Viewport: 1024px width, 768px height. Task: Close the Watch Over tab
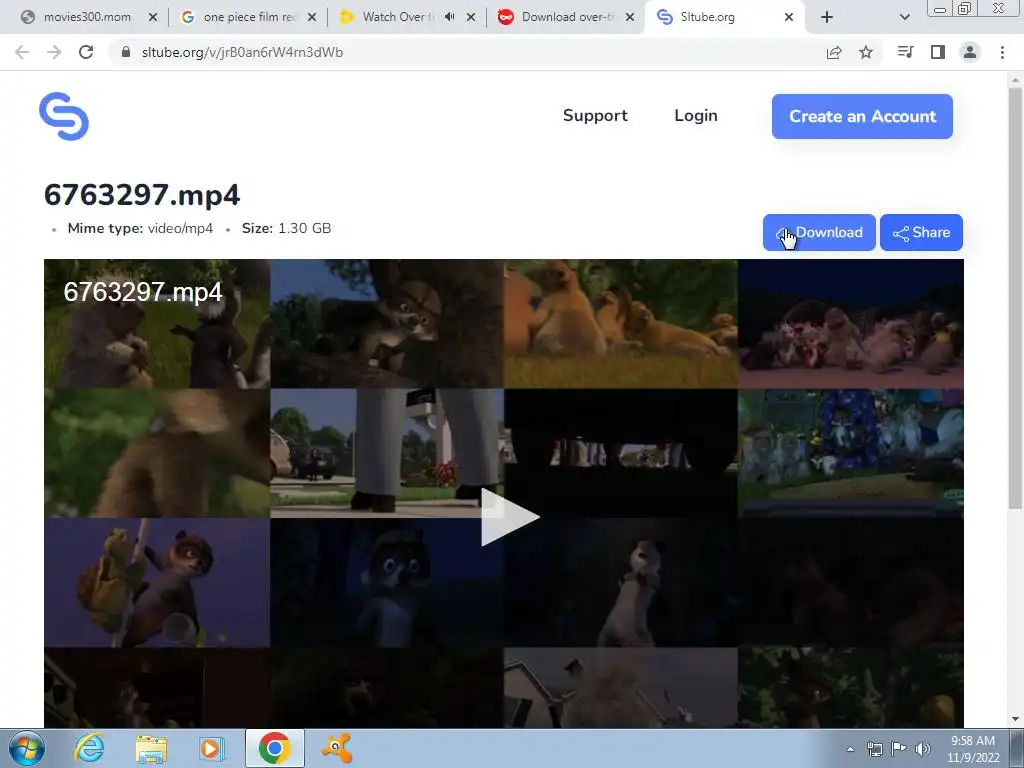point(471,17)
